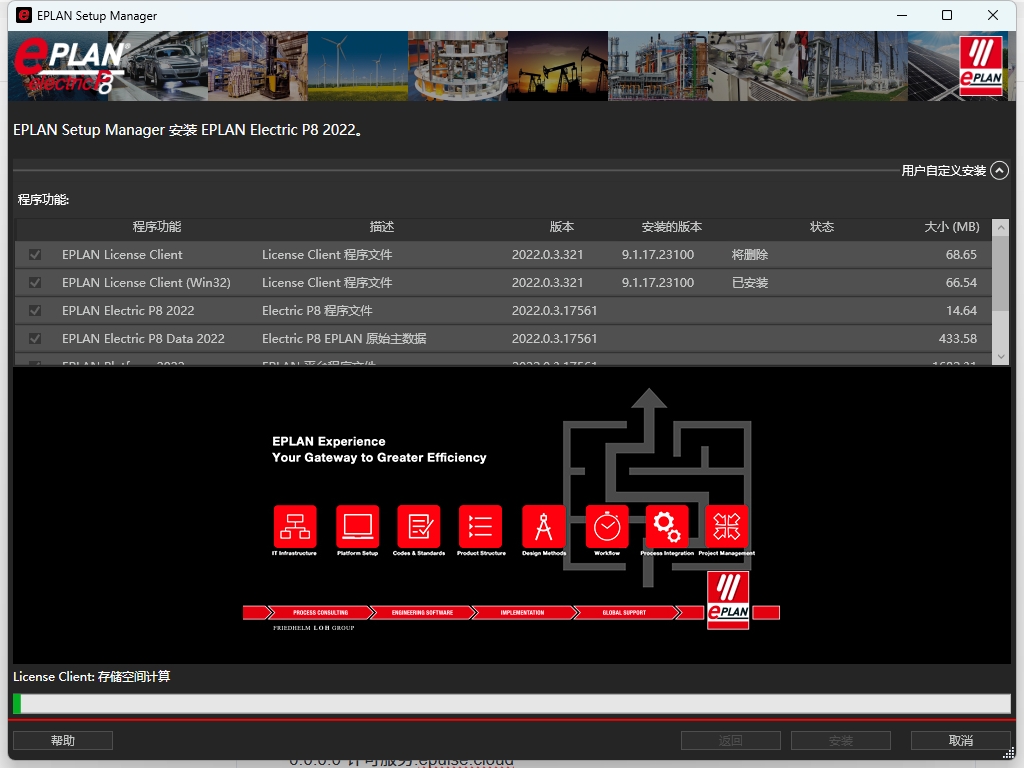The image size is (1024, 768).
Task: Click the installation progress bar
Action: (x=511, y=704)
